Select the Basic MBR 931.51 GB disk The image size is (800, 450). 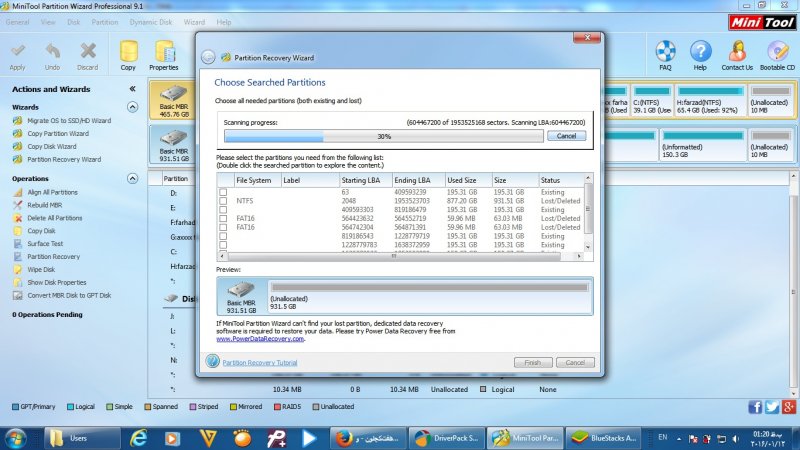[x=173, y=145]
